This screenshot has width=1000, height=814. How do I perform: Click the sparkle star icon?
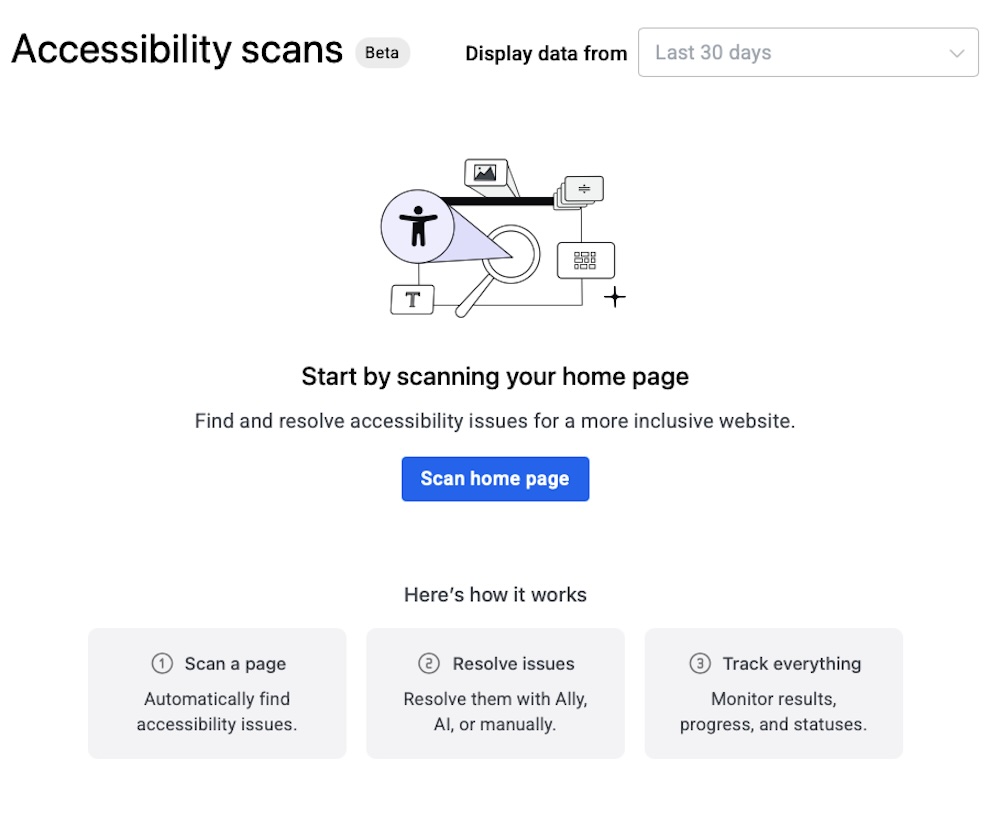(615, 297)
